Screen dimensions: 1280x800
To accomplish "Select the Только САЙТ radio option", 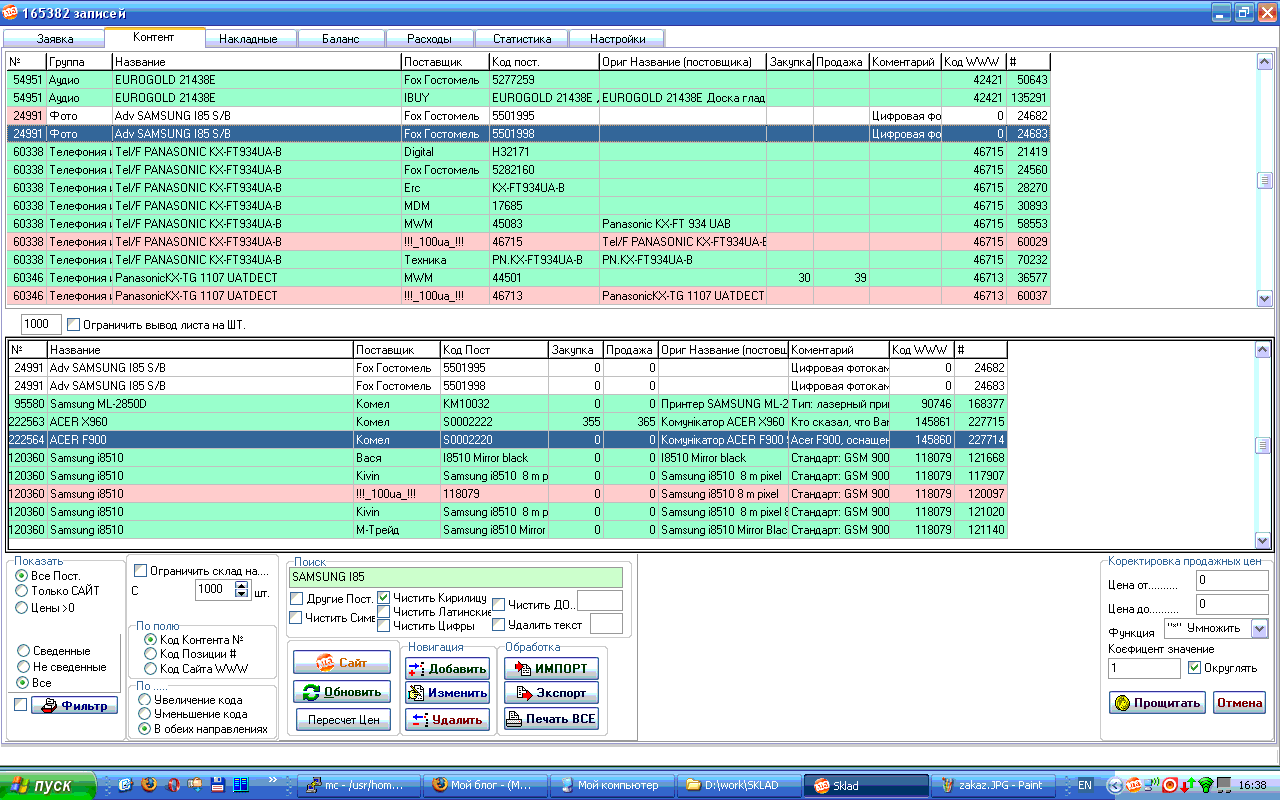I will click(22, 591).
